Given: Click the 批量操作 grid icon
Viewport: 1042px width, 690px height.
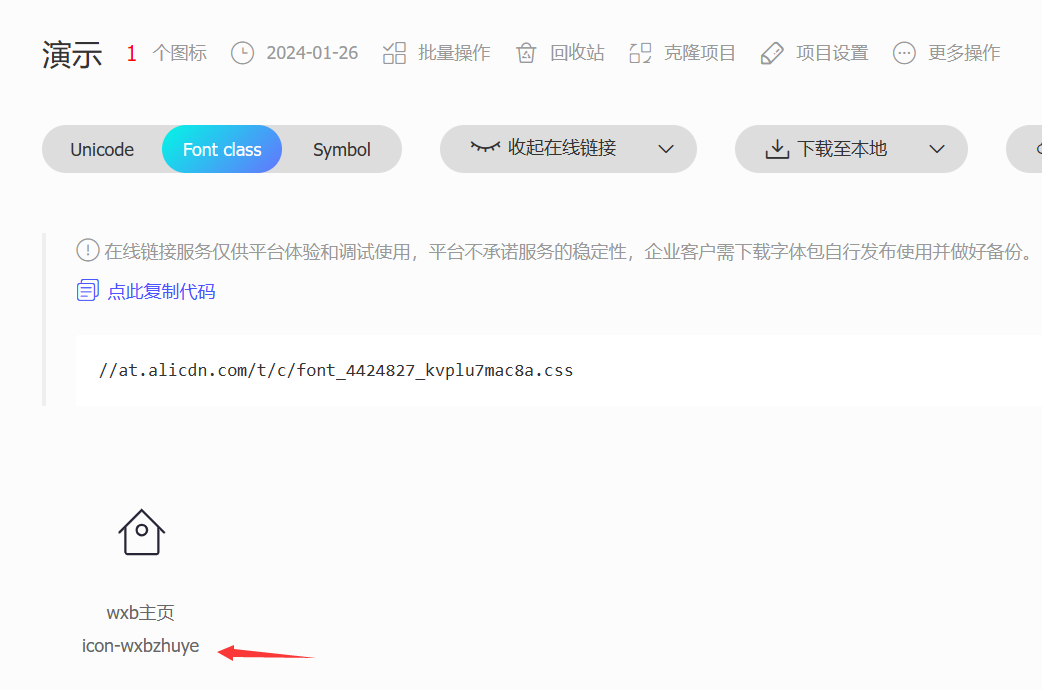Looking at the screenshot, I should click(395, 53).
